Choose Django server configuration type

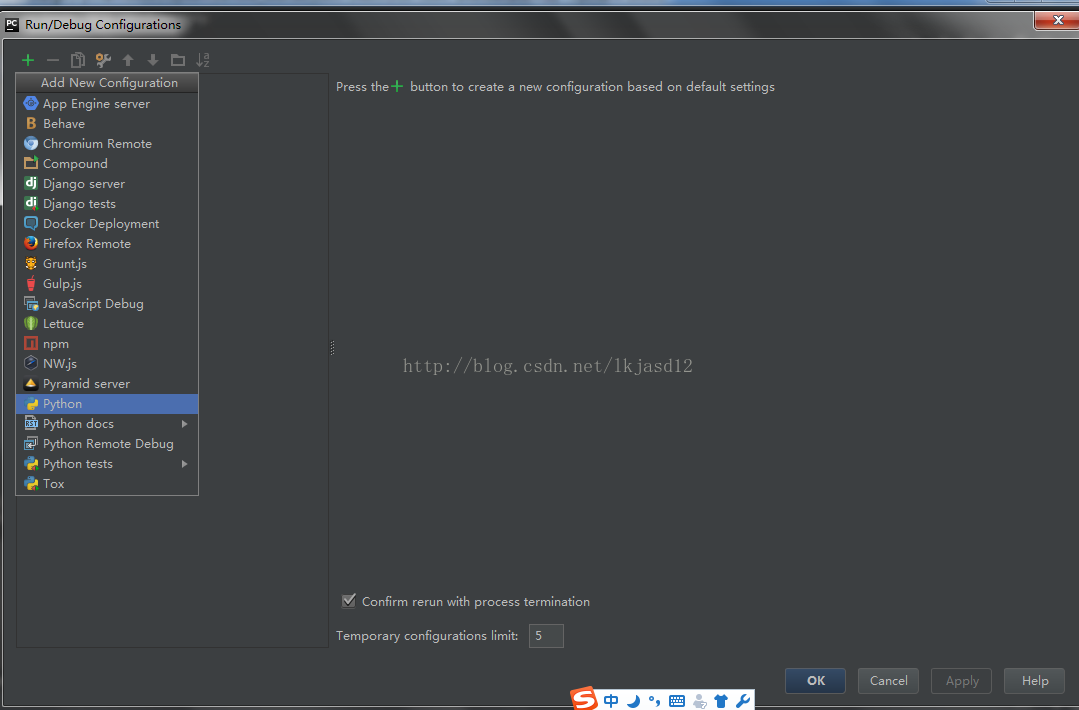click(107, 184)
